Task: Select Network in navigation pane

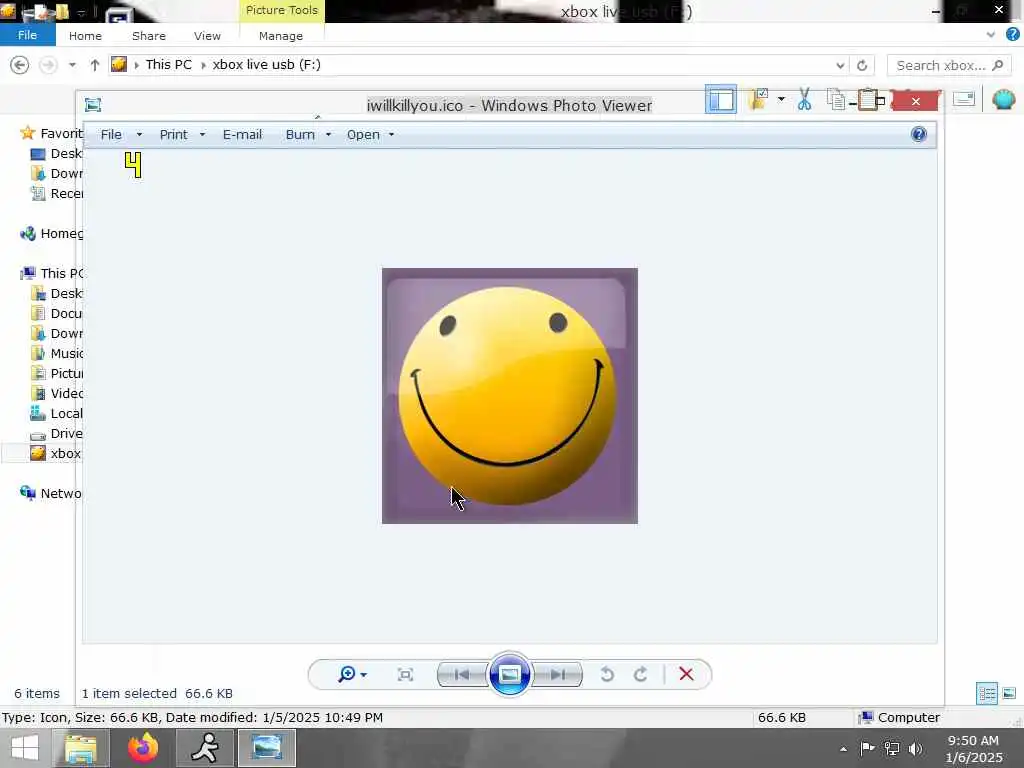Action: pos(51,493)
